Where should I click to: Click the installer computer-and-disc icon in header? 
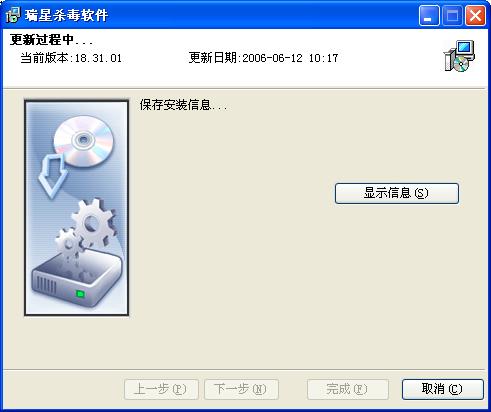pos(459,56)
